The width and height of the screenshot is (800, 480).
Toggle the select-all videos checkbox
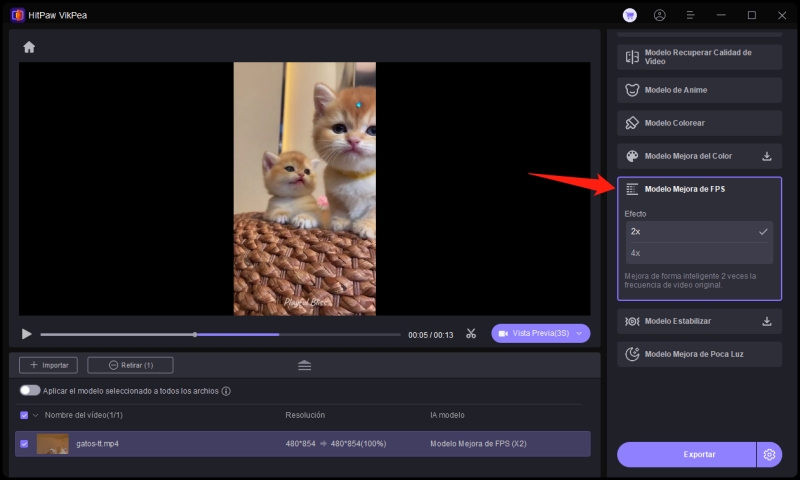(x=24, y=415)
